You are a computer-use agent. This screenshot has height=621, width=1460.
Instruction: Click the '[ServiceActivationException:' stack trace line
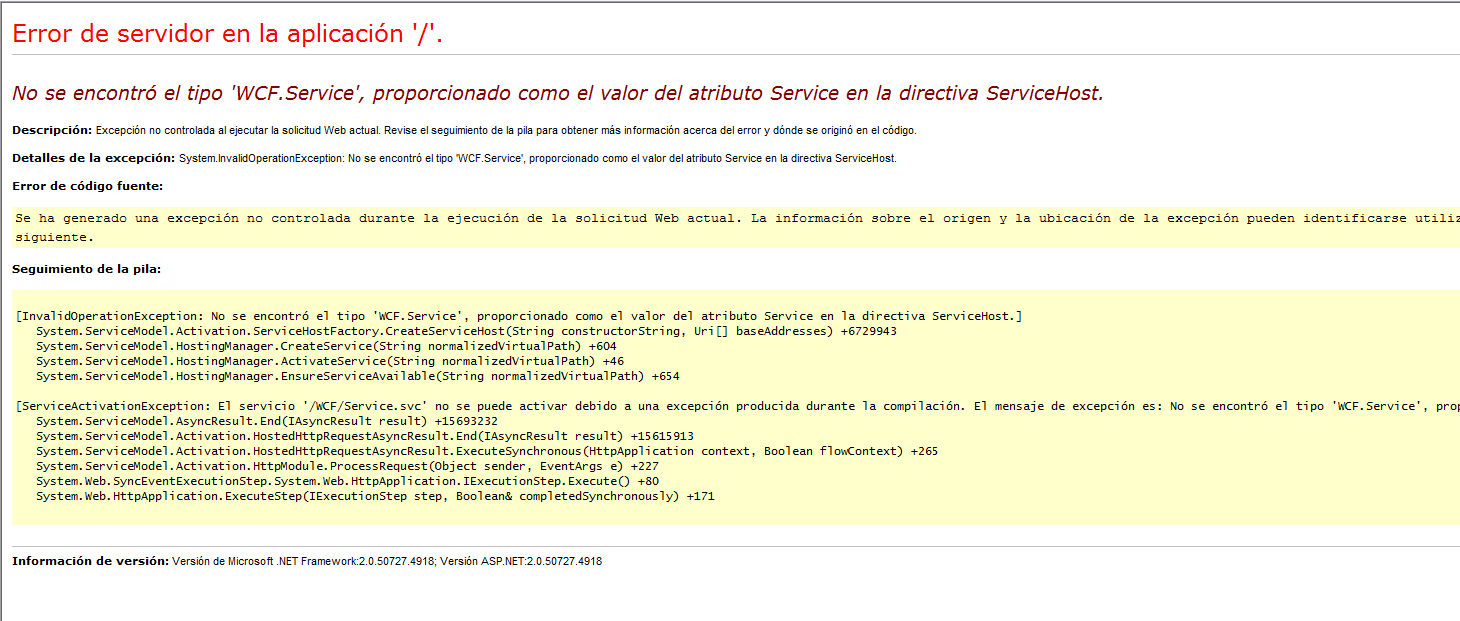[x=737, y=406]
